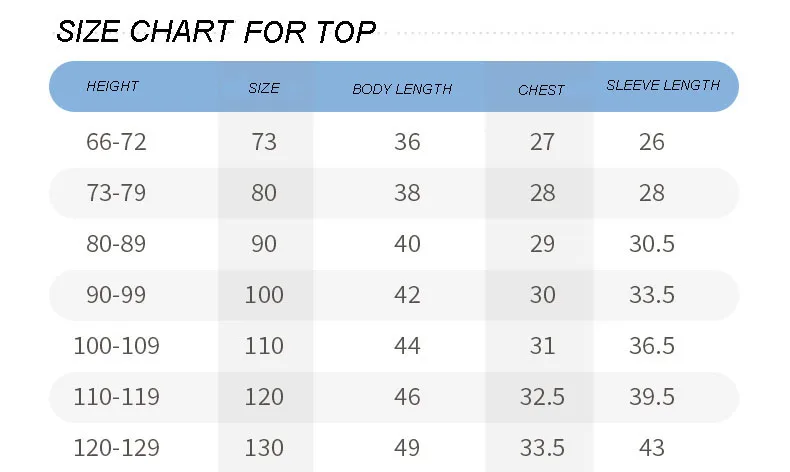790x472 pixels.
Task: Click the SLEEVE LENGTH column header
Action: click(663, 85)
